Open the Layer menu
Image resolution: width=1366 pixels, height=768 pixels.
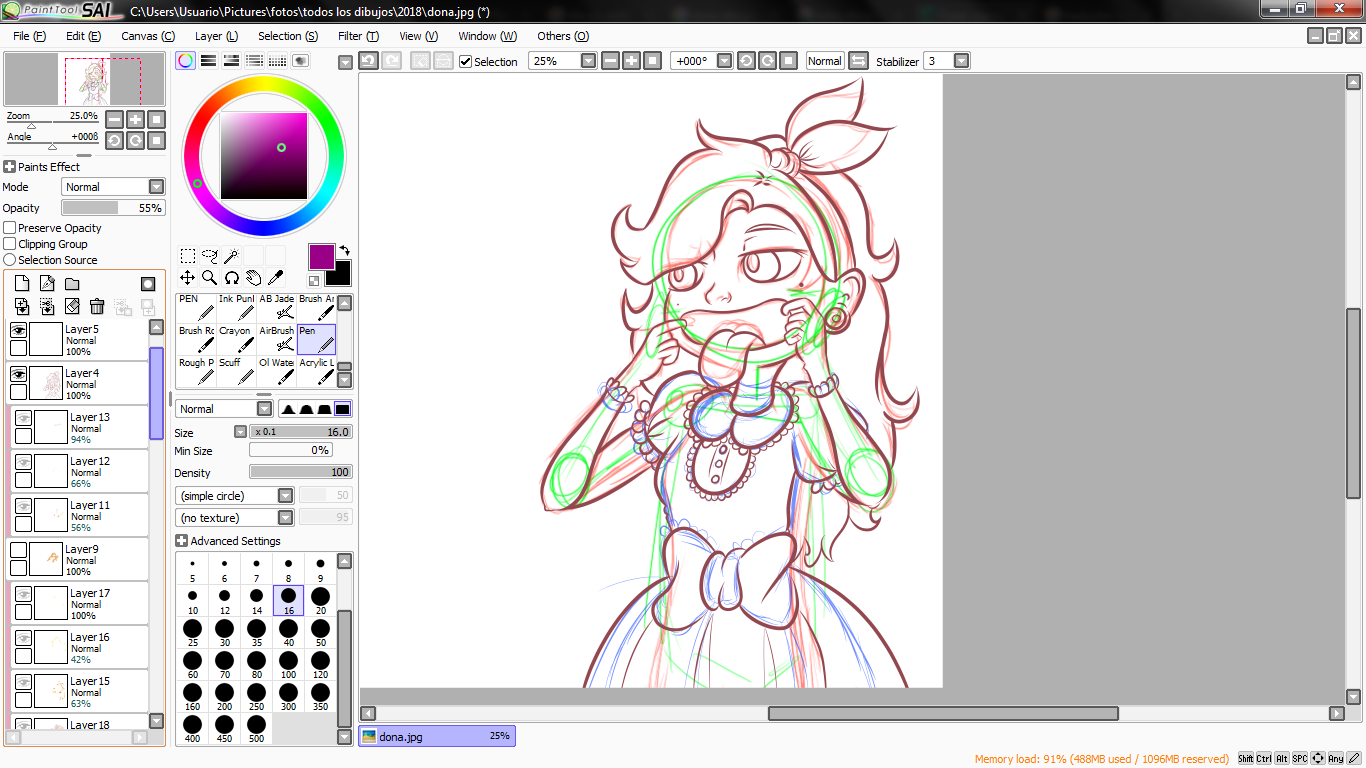tap(216, 36)
